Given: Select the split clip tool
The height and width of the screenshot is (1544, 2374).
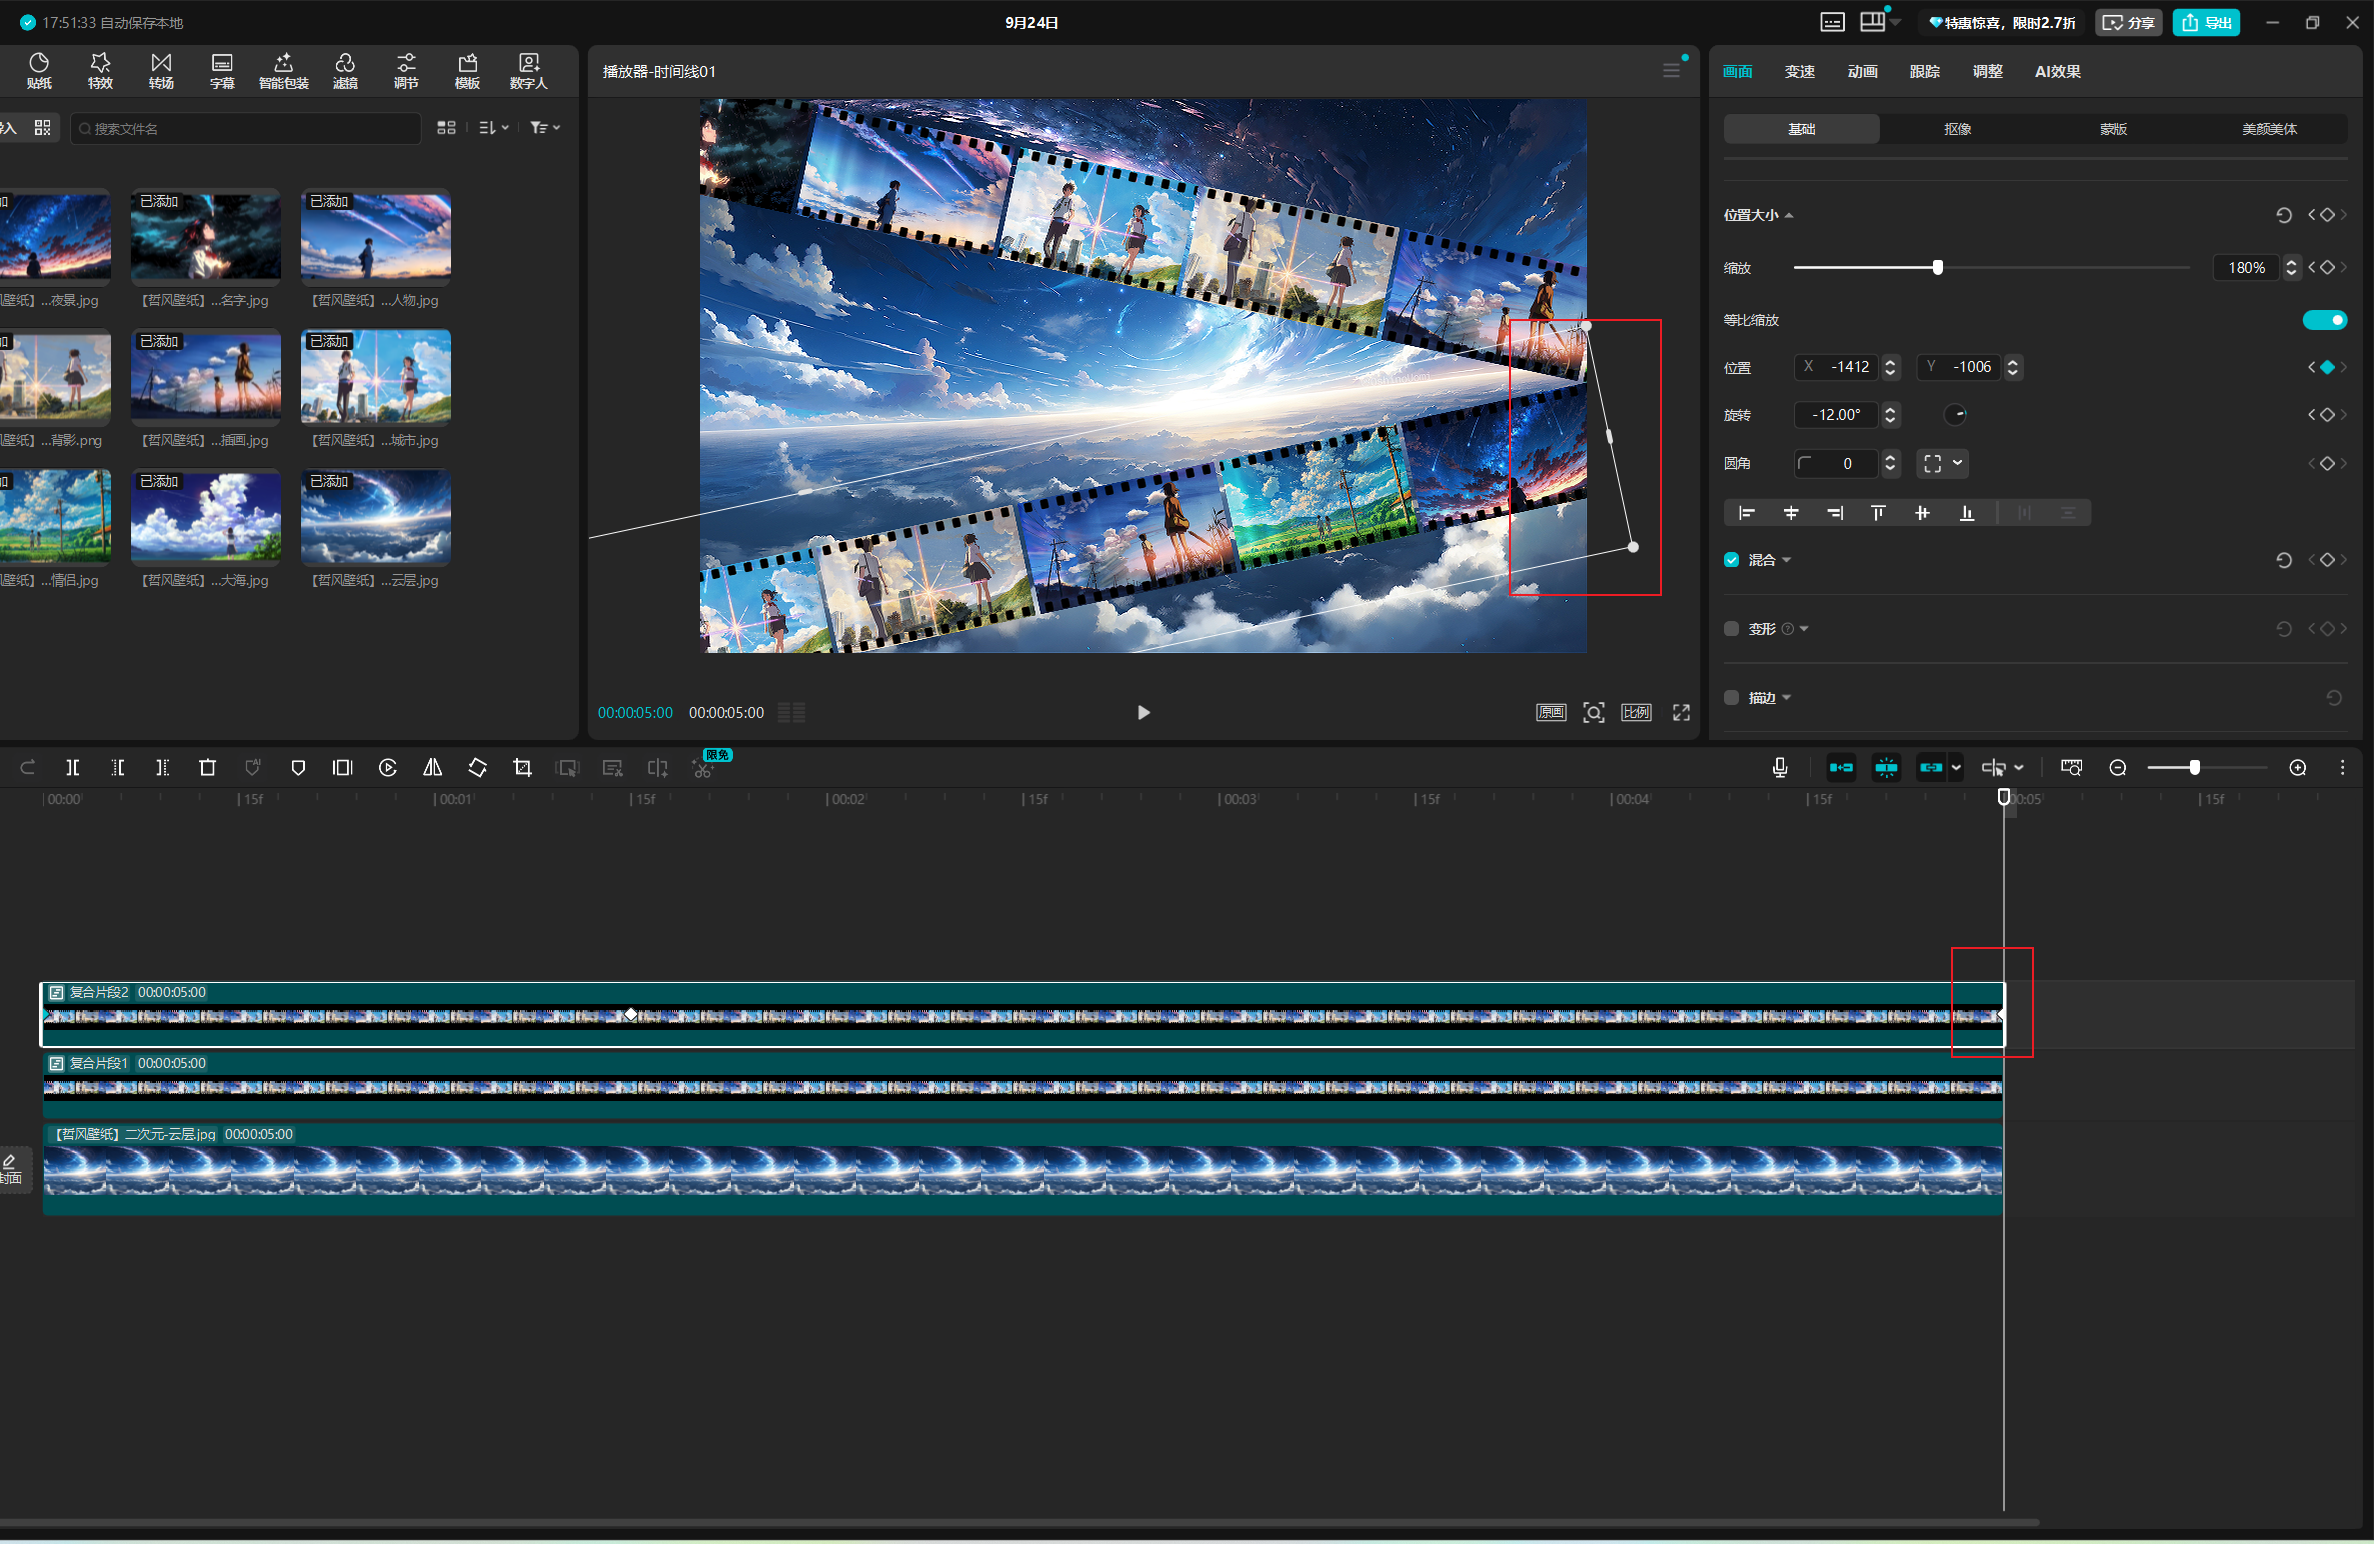Looking at the screenshot, I should tap(73, 768).
